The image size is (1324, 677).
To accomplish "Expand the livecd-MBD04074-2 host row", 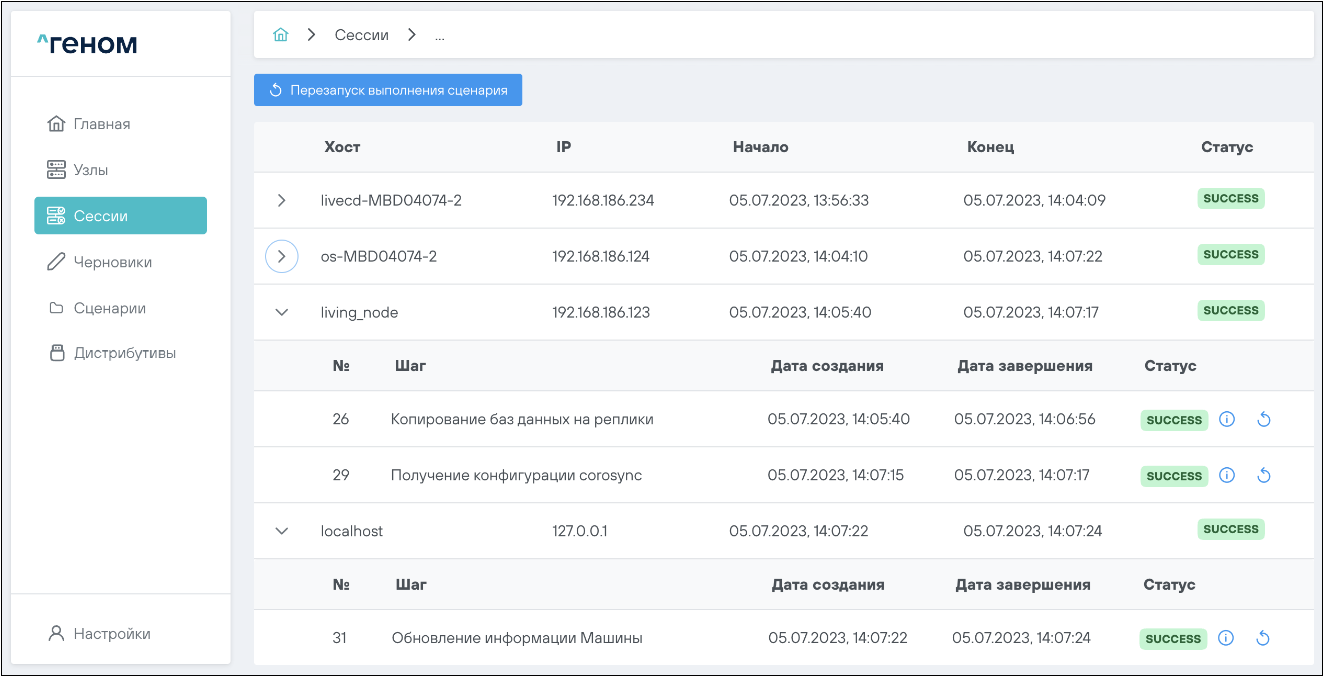I will pyautogui.click(x=282, y=201).
